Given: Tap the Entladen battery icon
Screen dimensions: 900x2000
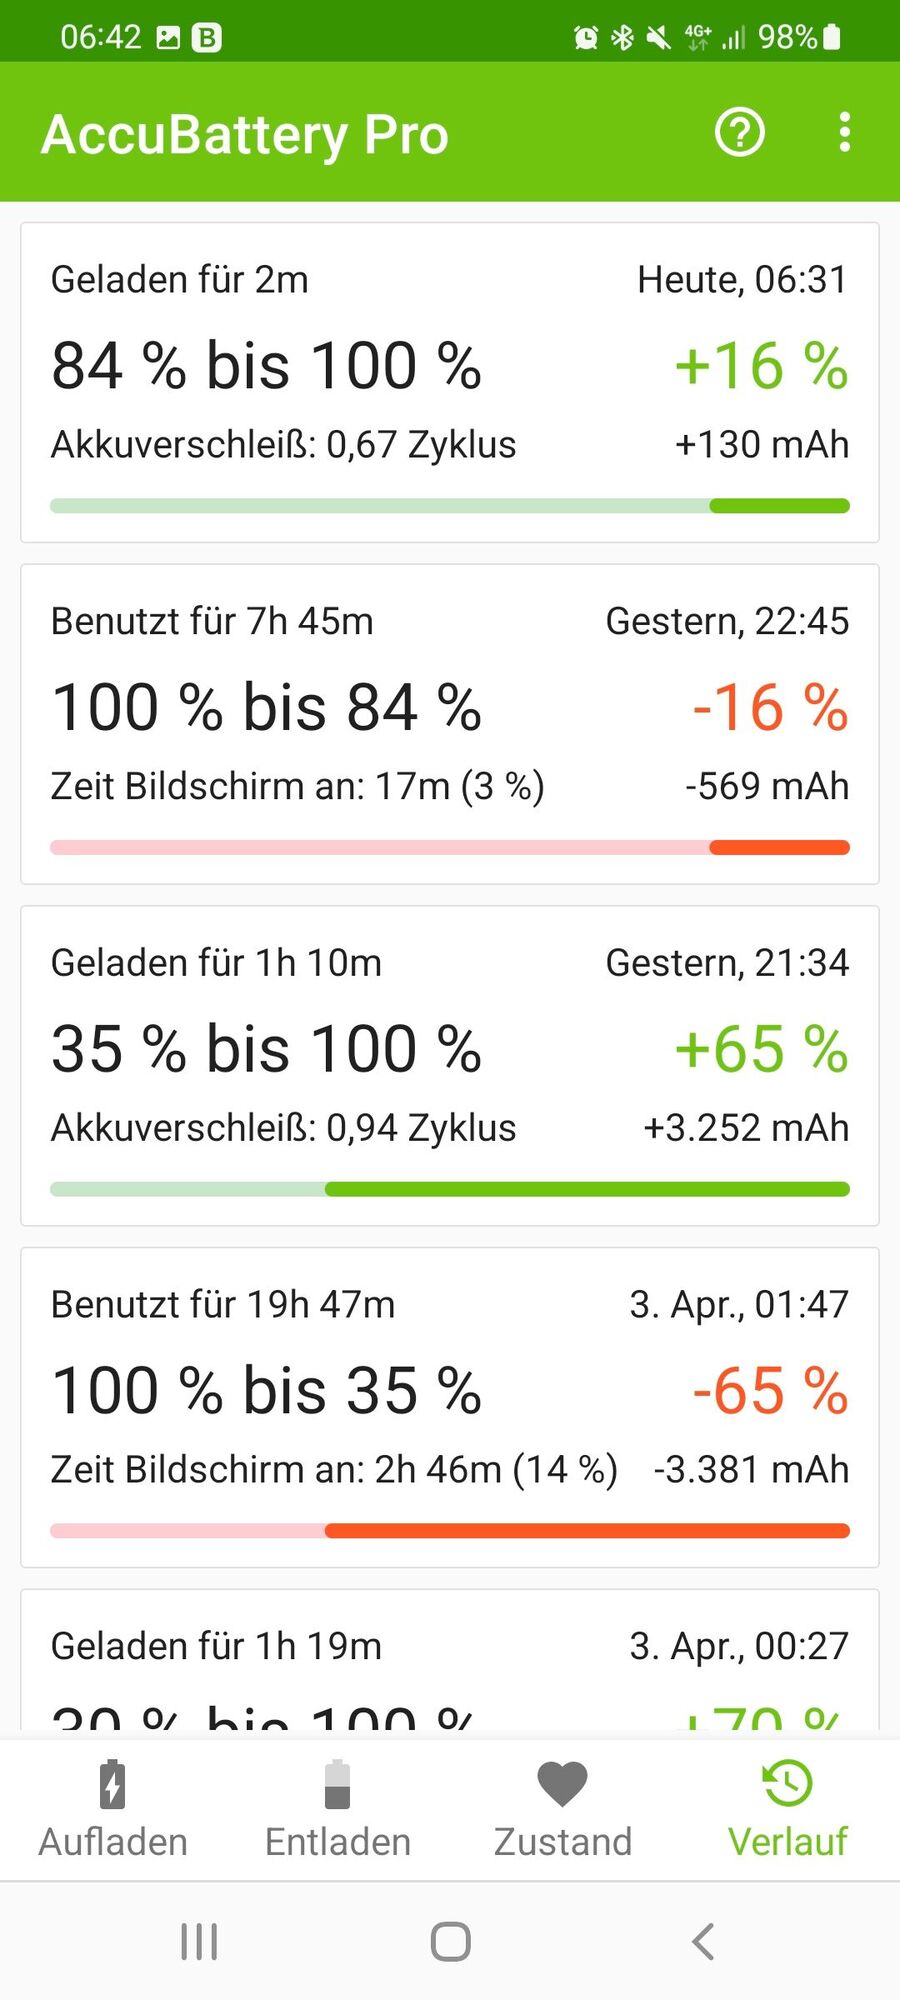Looking at the screenshot, I should [338, 1784].
